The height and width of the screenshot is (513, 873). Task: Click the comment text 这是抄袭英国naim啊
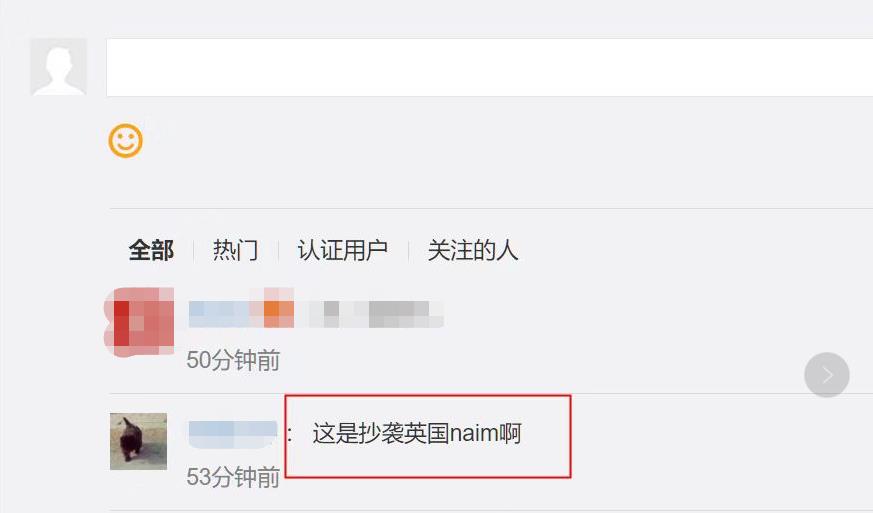416,433
